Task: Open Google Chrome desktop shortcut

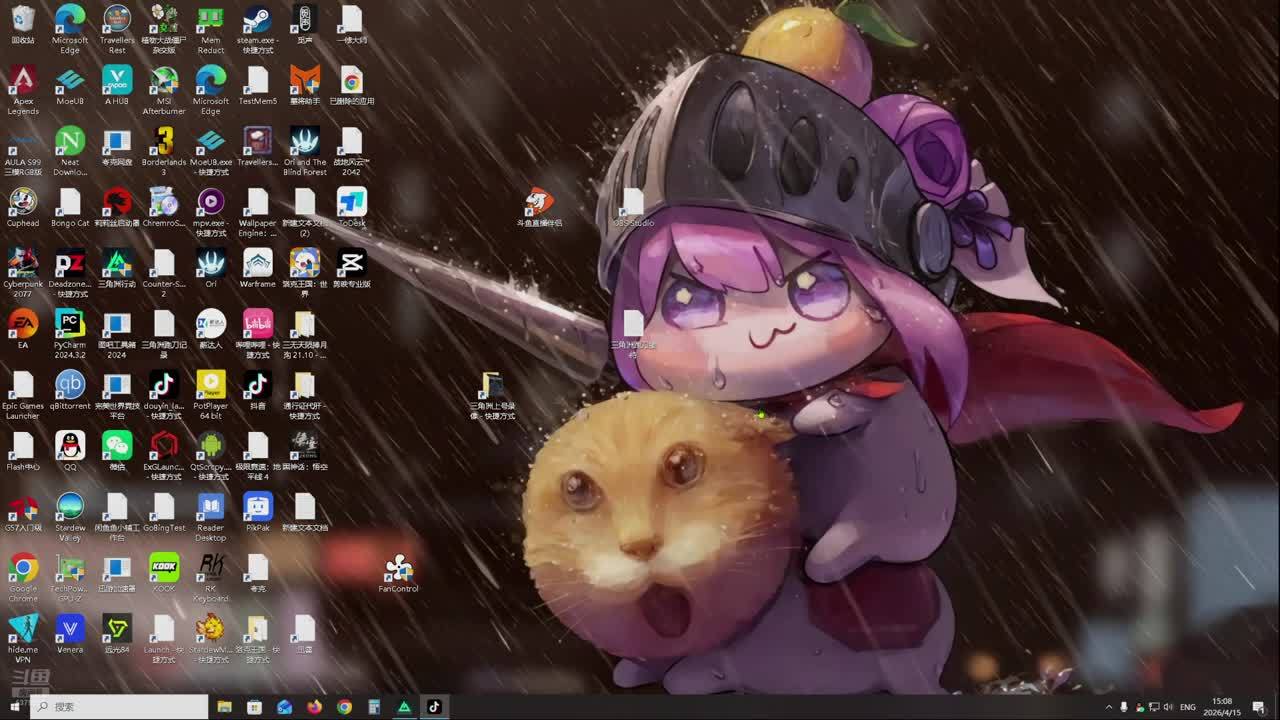Action: pyautogui.click(x=23, y=568)
